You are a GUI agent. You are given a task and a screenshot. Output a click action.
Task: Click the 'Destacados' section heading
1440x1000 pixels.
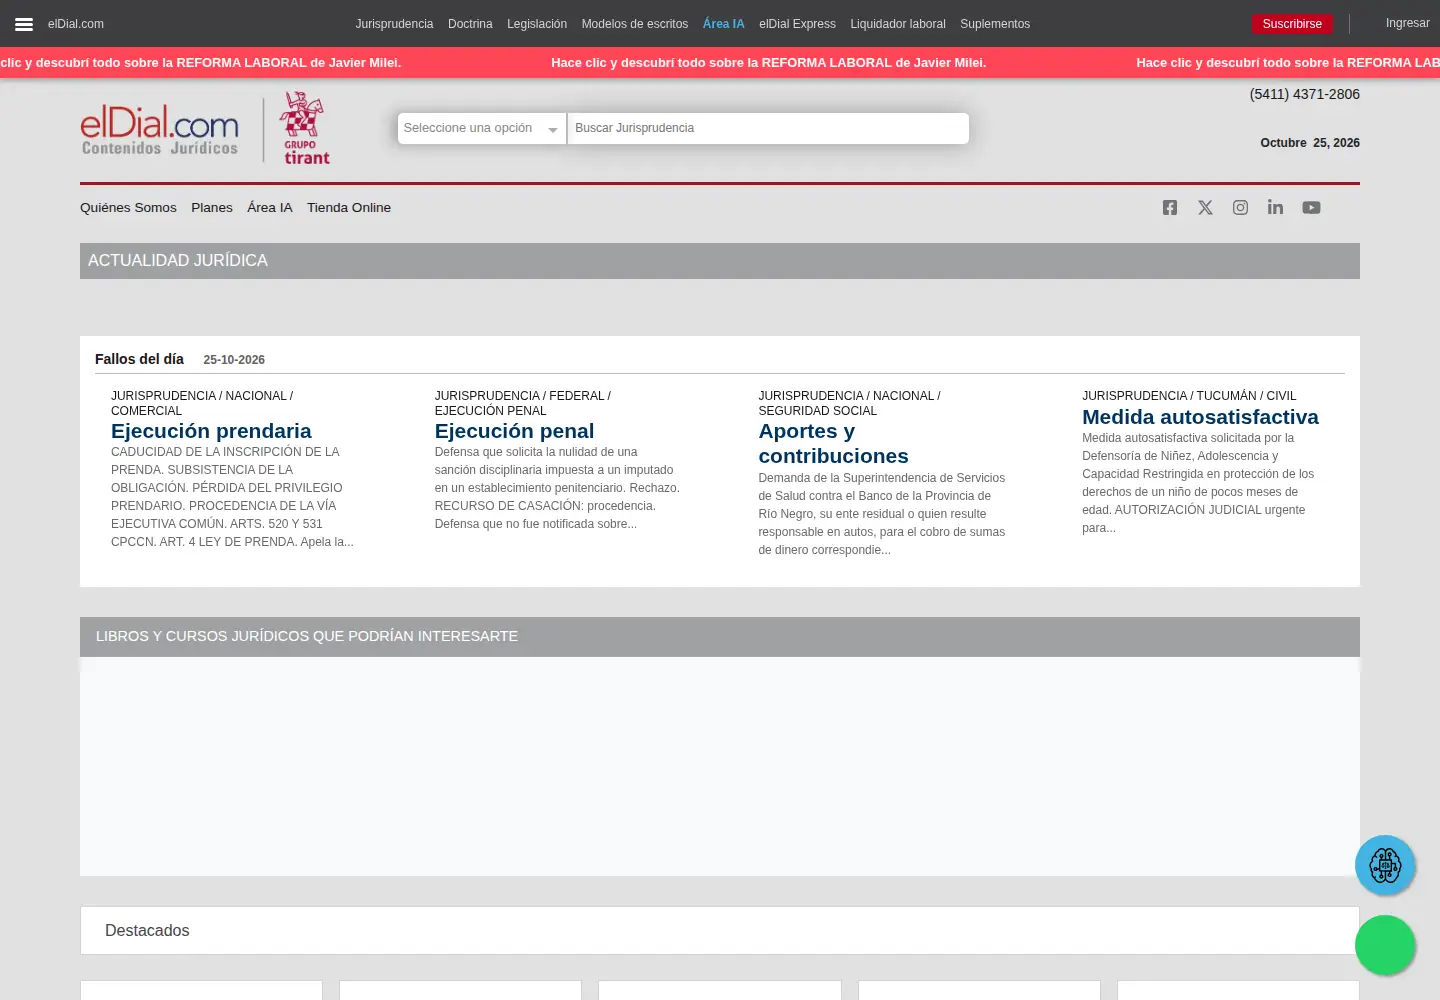147,930
